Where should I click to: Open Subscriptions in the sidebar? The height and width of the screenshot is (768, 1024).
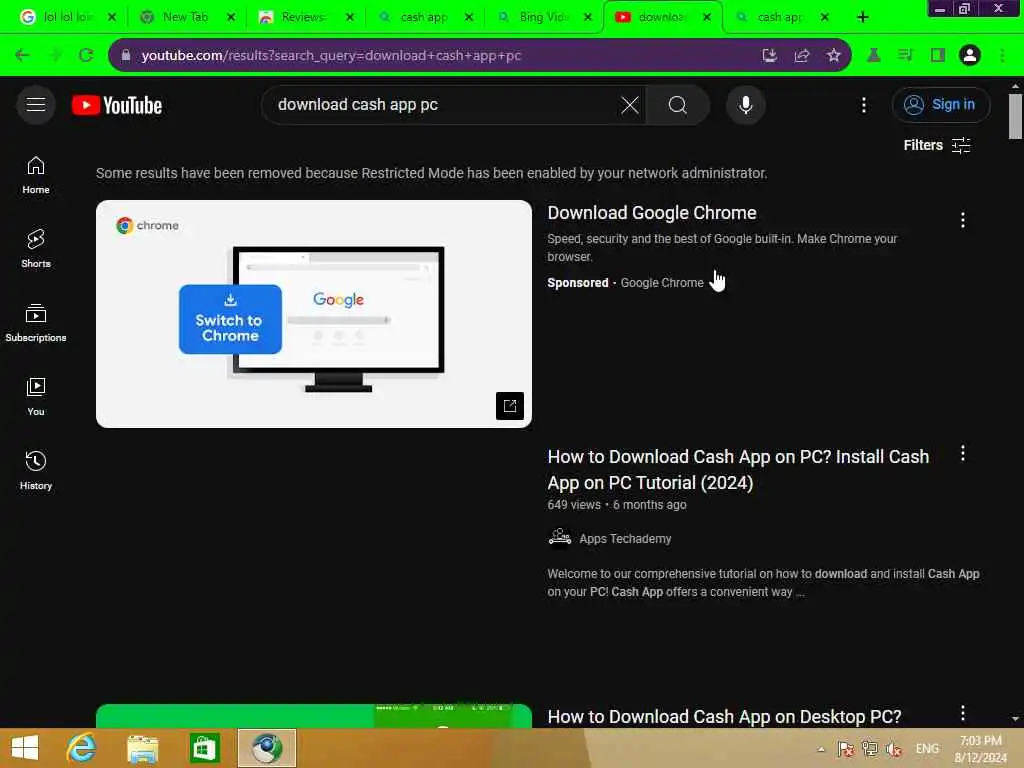point(36,323)
